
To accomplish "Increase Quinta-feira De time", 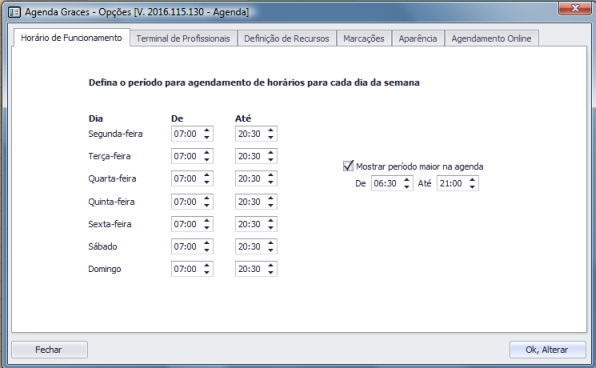I will point(206,198).
